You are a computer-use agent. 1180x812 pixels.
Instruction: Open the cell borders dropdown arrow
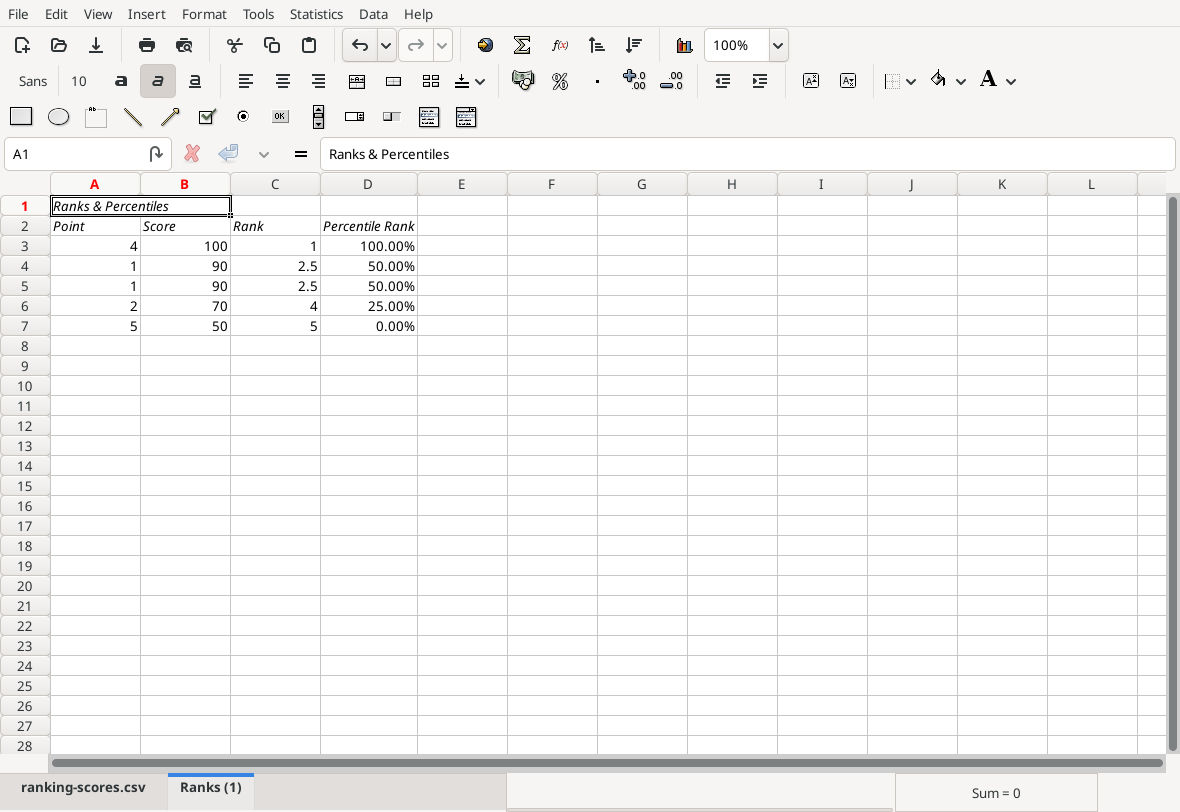(x=911, y=81)
